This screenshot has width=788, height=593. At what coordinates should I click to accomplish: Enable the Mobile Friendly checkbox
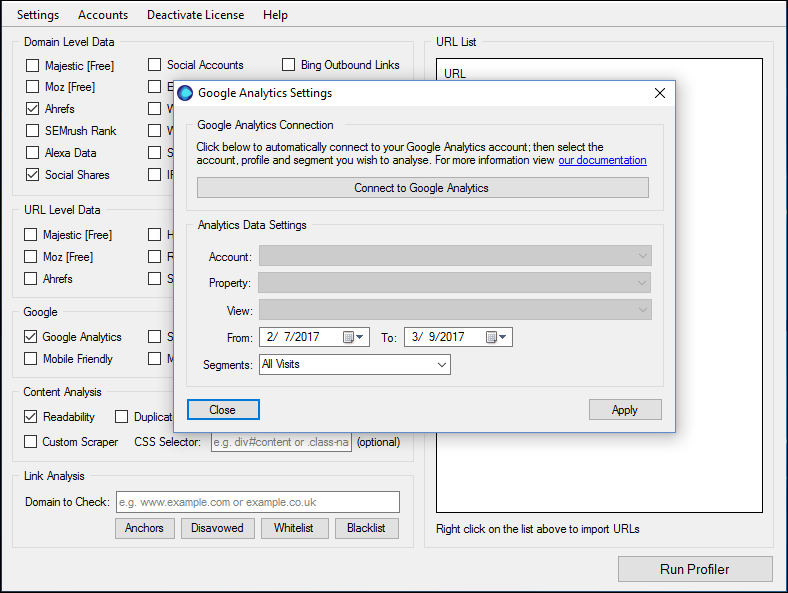pyautogui.click(x=33, y=359)
